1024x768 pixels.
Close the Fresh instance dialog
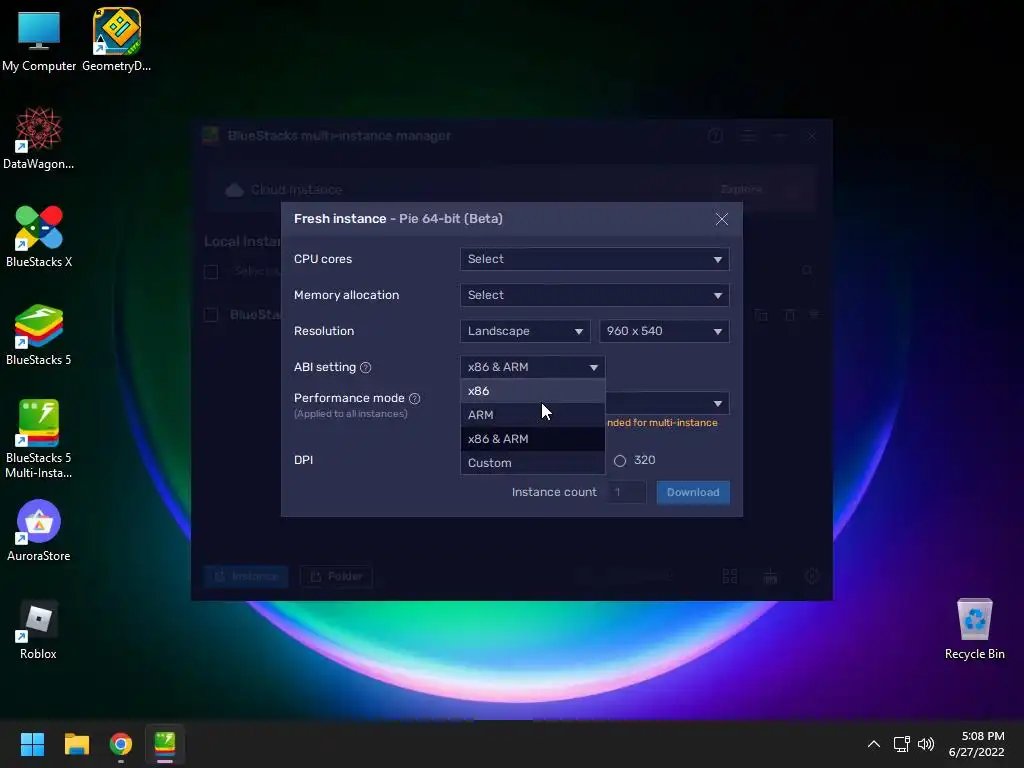point(722,219)
